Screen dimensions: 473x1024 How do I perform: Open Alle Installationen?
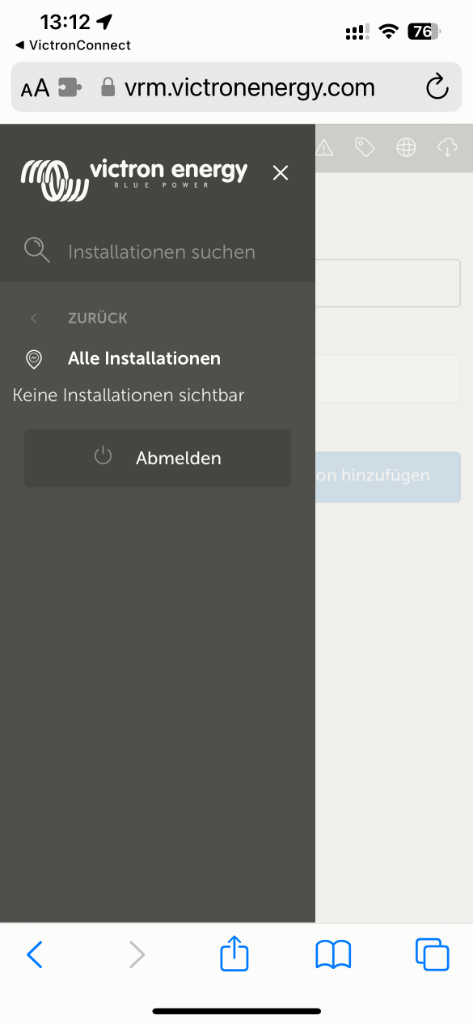(144, 359)
